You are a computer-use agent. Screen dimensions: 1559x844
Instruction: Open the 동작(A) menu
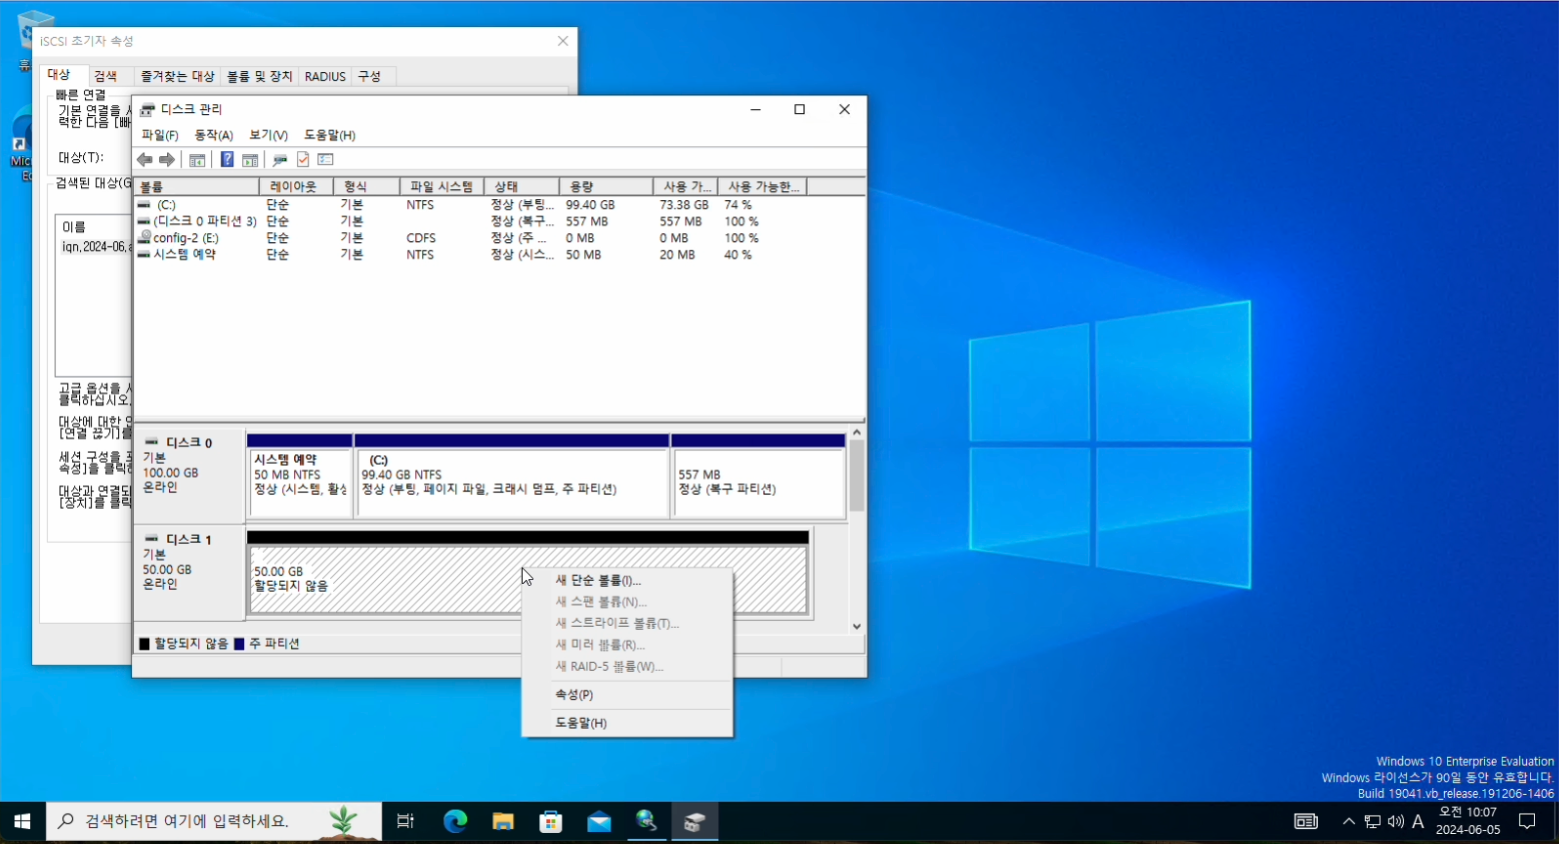213,135
